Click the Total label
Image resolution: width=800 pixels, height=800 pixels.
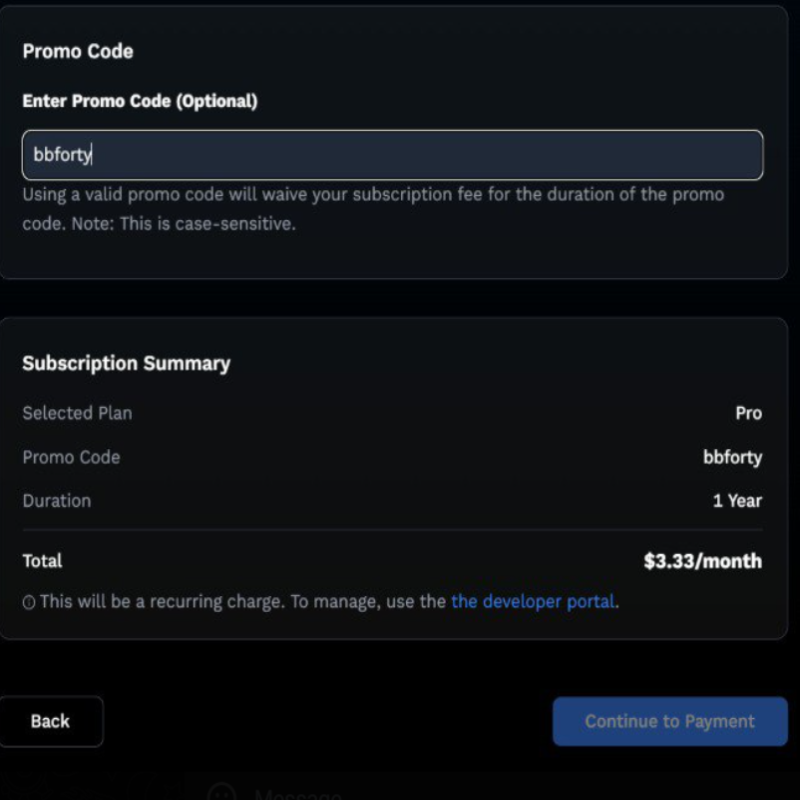click(42, 561)
